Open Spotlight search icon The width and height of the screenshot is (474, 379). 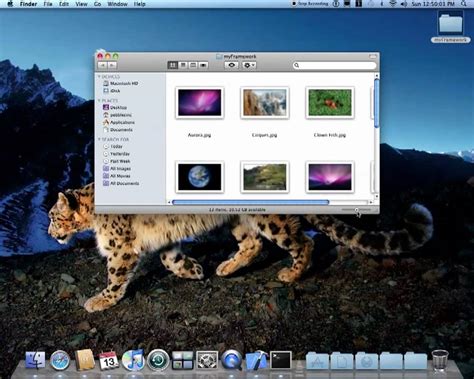[x=464, y=4]
